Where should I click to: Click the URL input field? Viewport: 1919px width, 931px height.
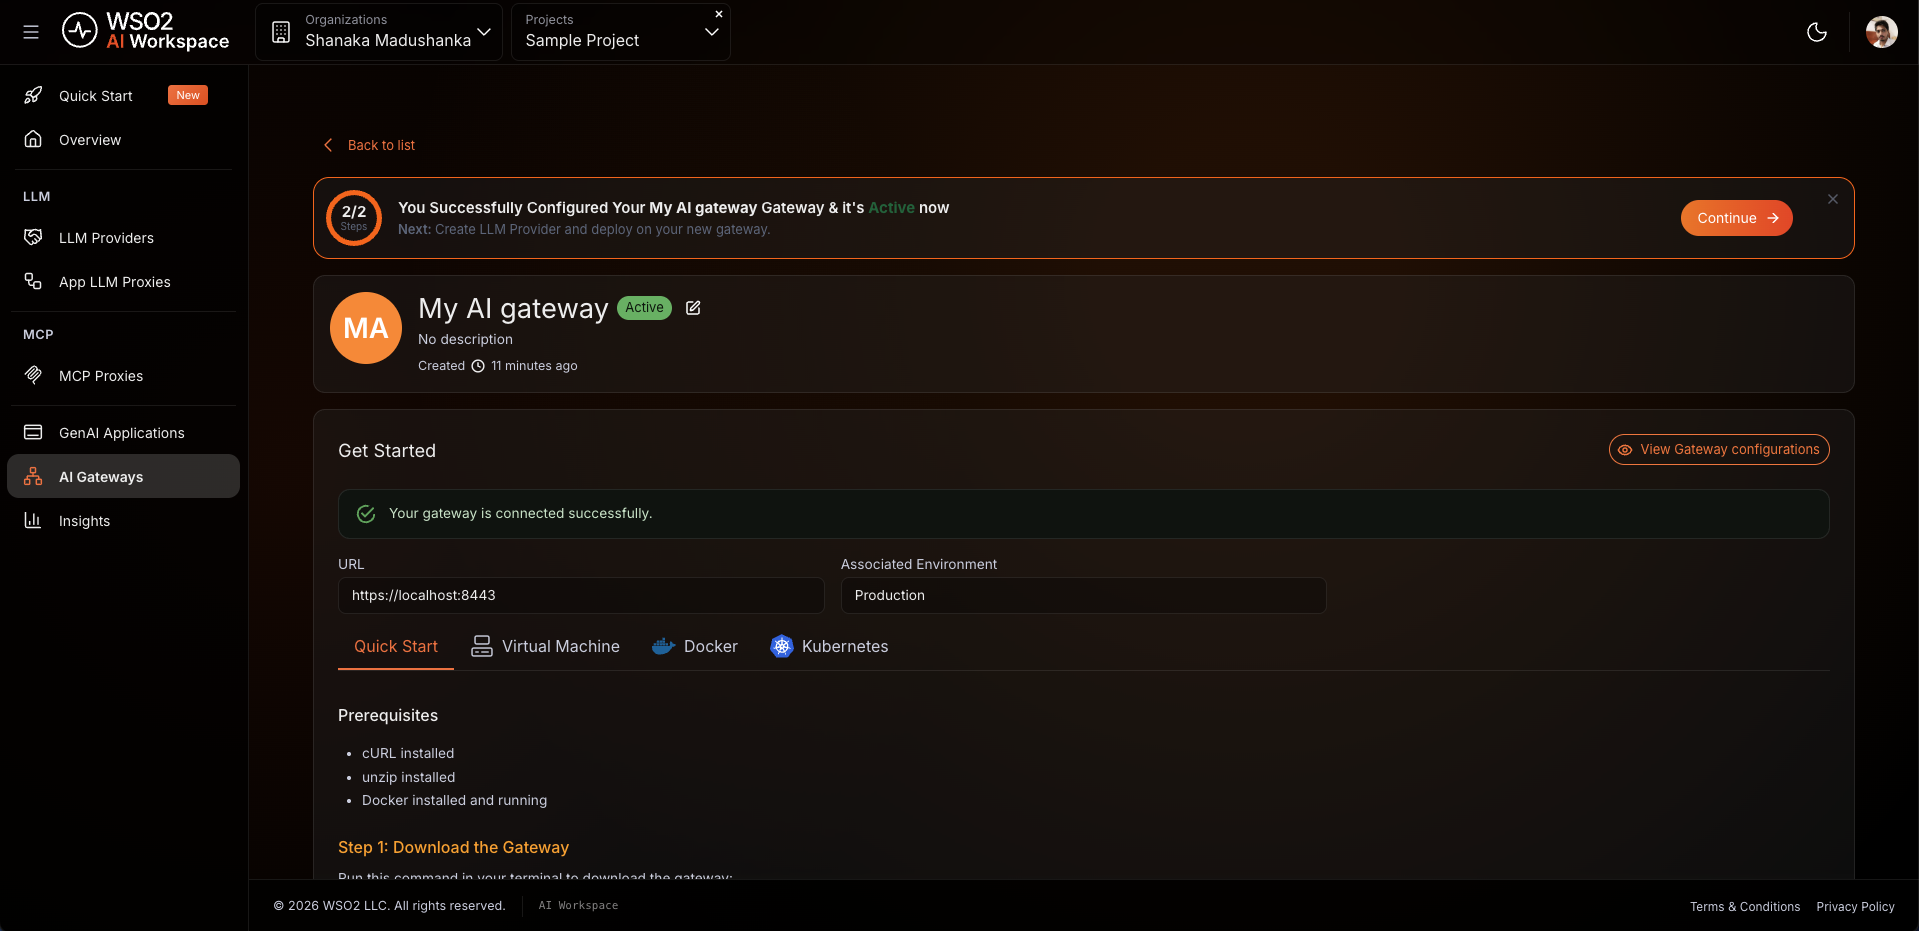click(x=581, y=595)
